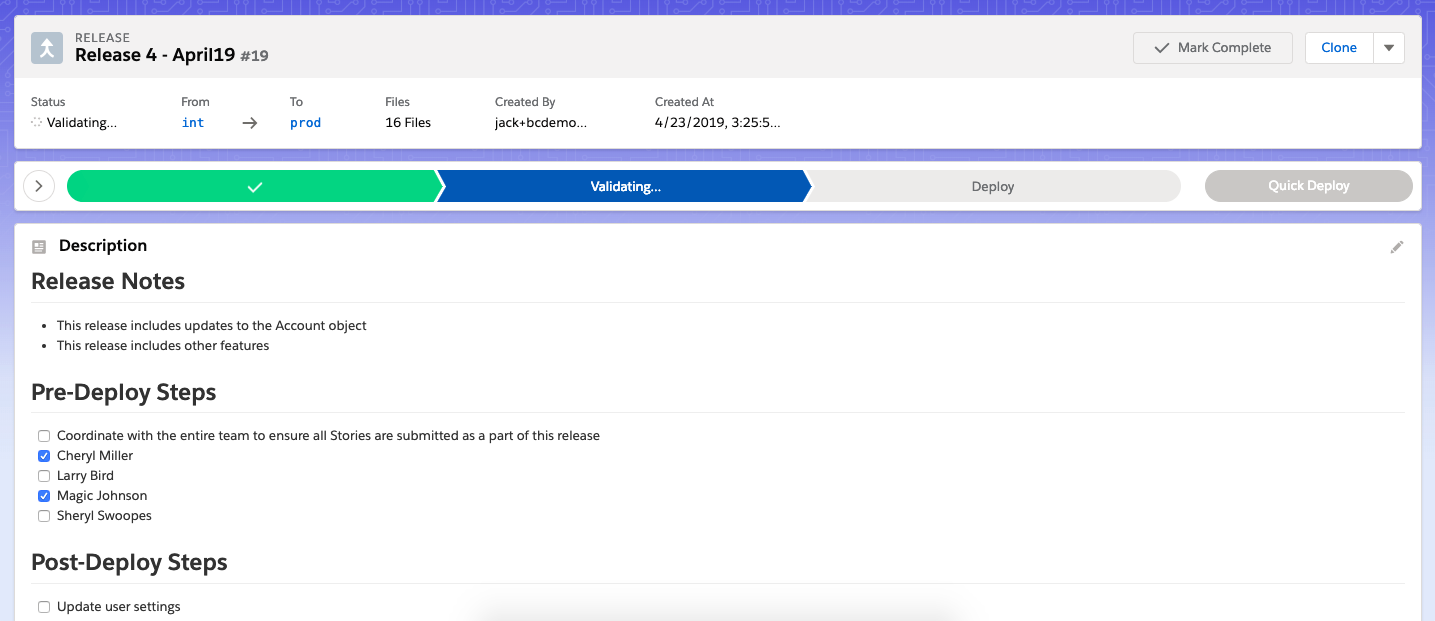Uncheck the Cheryl Miller checkbox
The width and height of the screenshot is (1435, 621).
coord(43,455)
